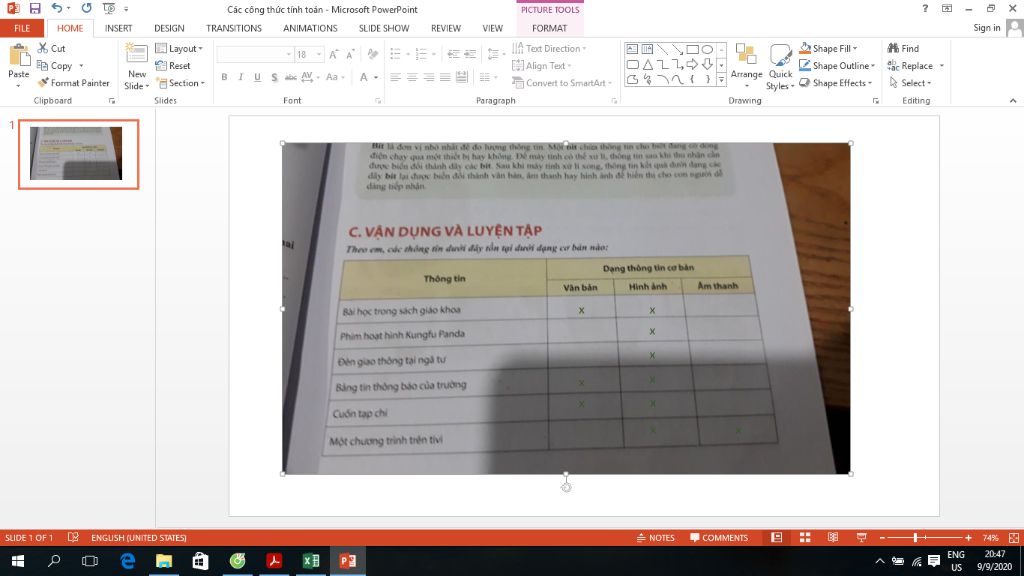Switch to the TRANSITIONS tab

pyautogui.click(x=234, y=28)
